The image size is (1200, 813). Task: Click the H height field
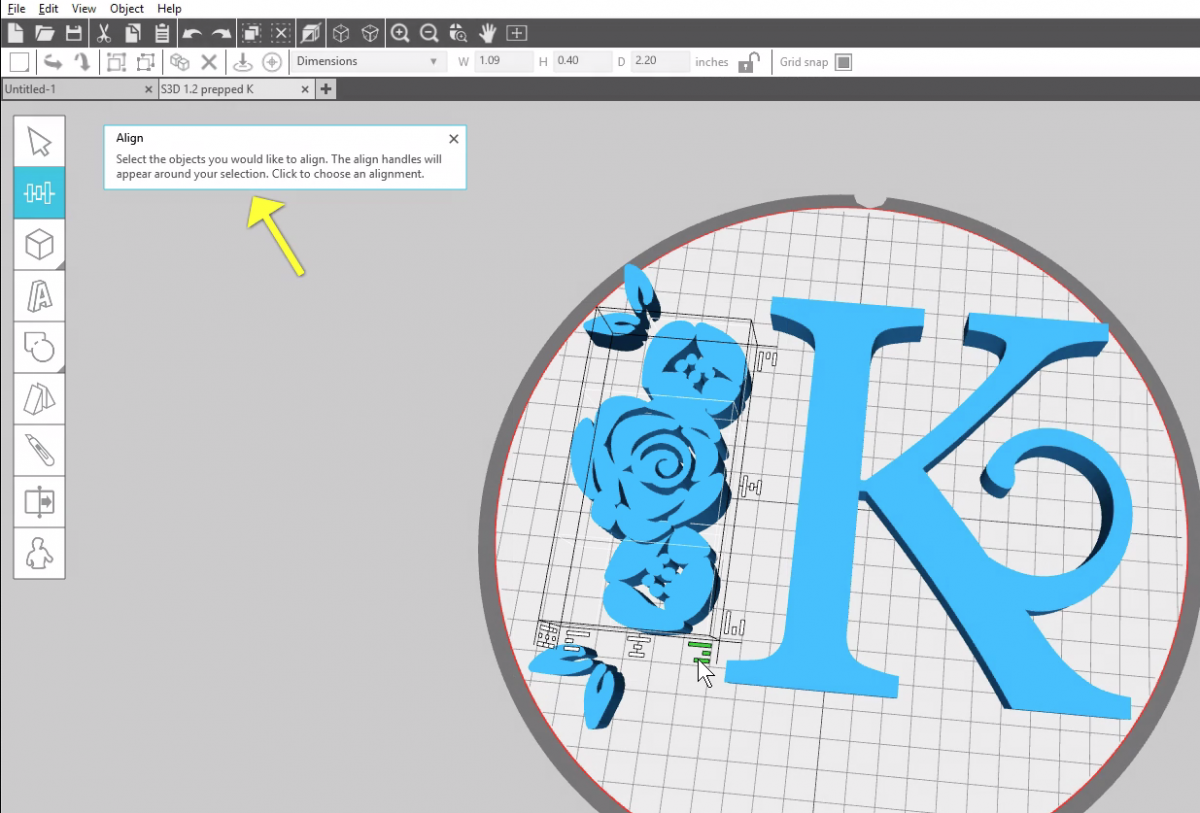point(582,62)
